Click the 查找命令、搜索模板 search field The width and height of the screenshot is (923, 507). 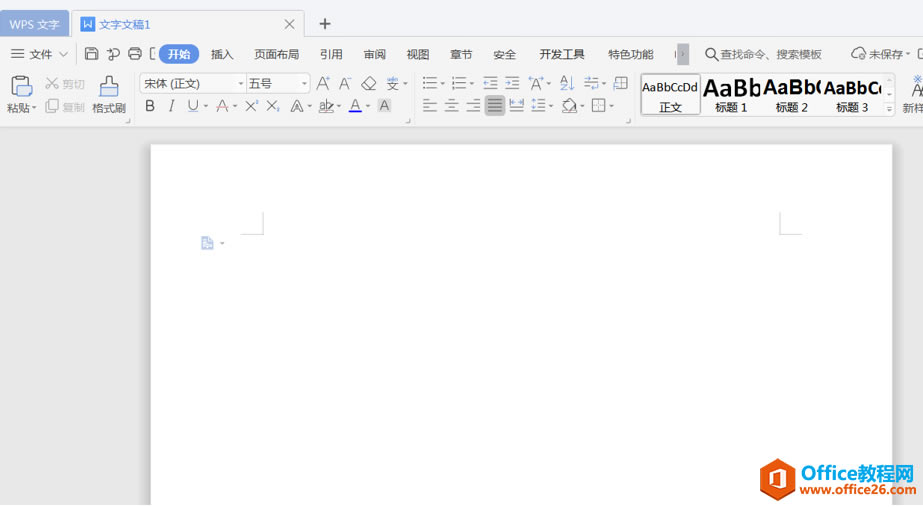pos(763,54)
